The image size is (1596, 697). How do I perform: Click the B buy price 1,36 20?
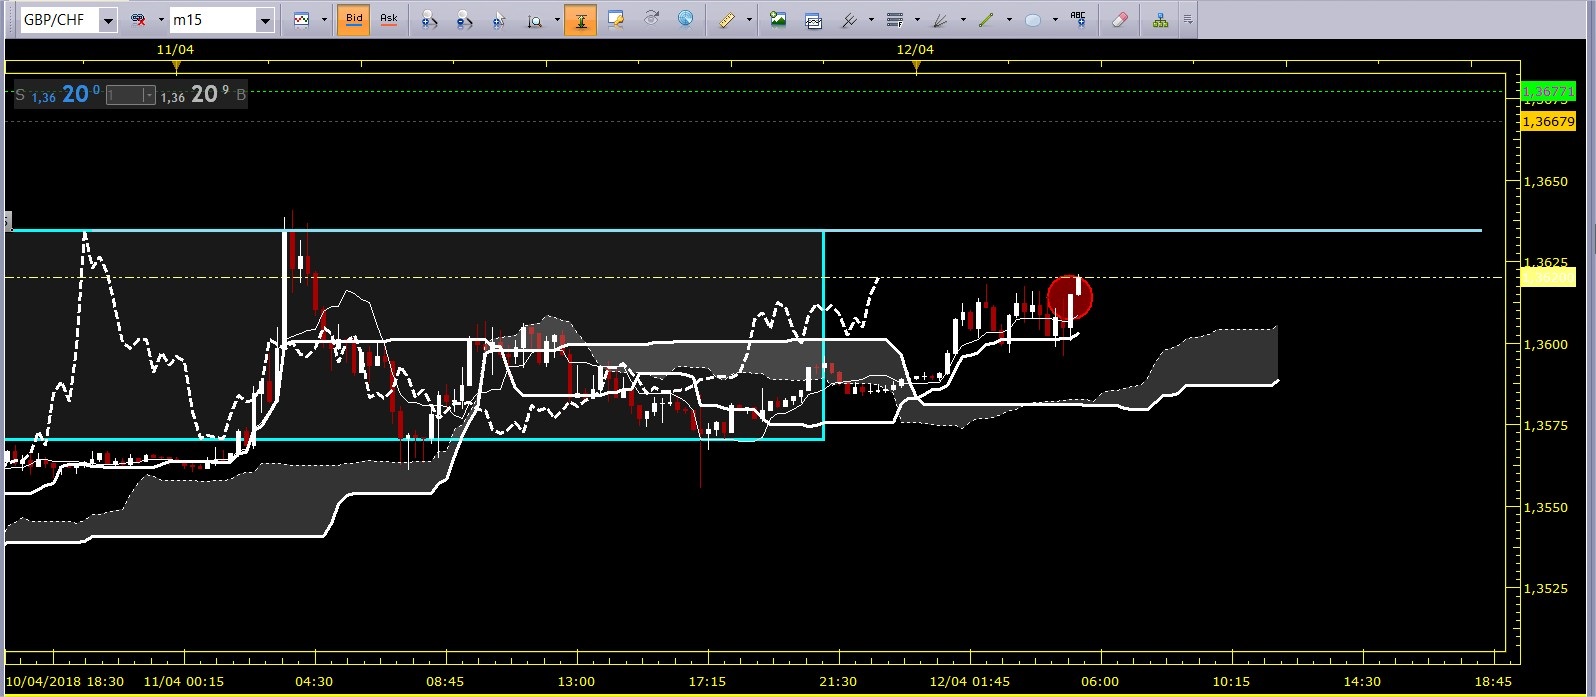203,95
